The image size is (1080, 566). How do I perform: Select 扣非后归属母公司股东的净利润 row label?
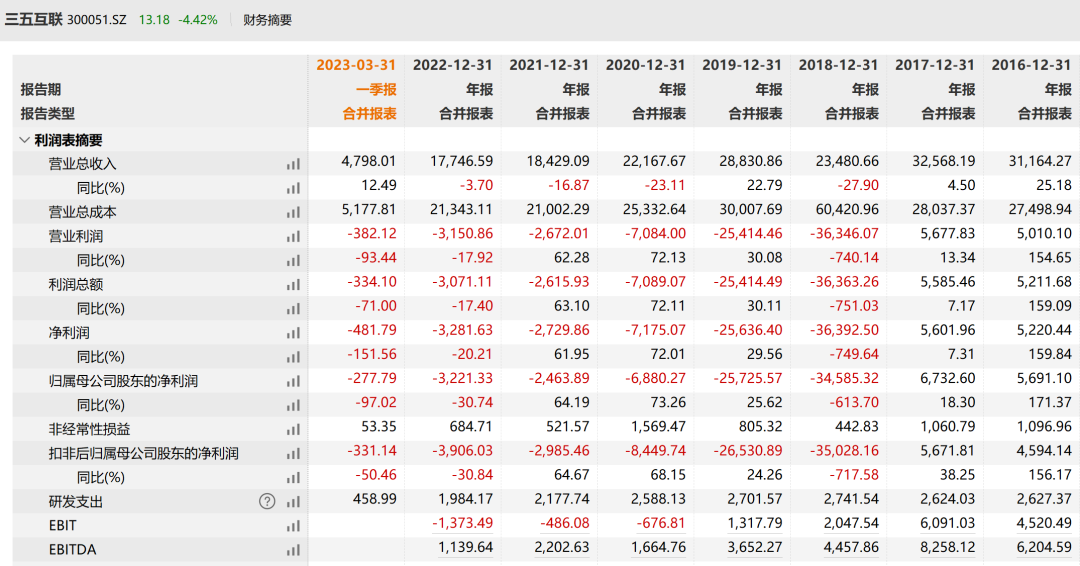(x=143, y=454)
